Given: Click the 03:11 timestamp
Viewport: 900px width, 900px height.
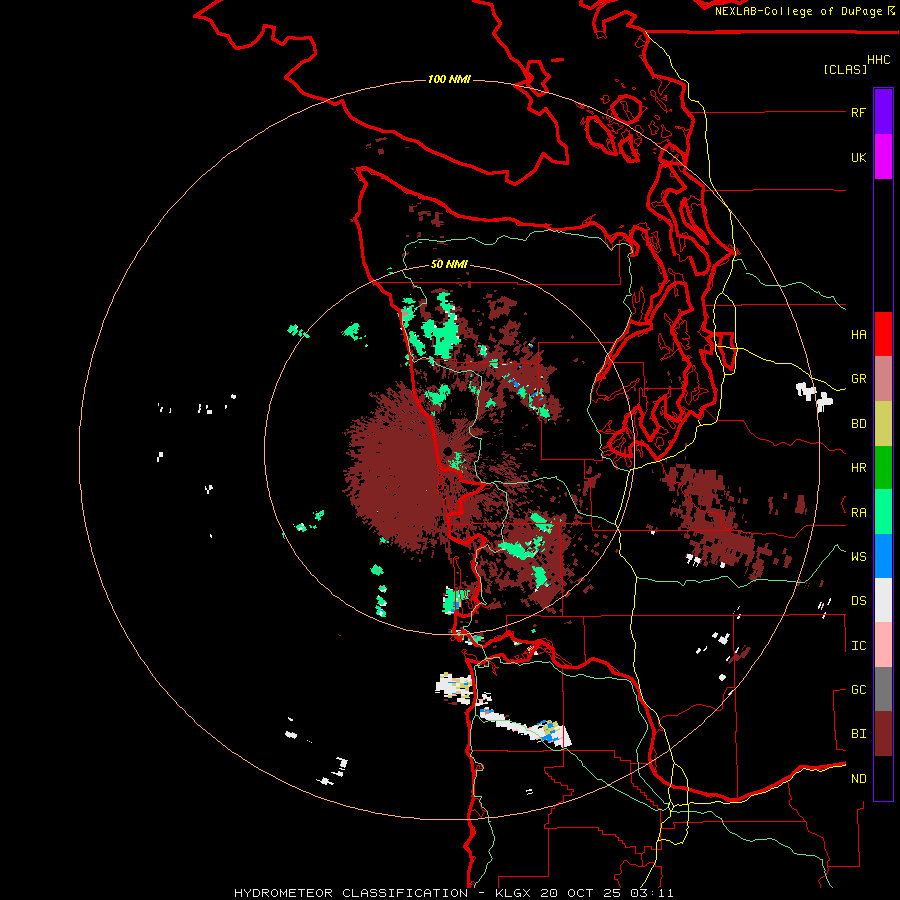Looking at the screenshot, I should click(651, 893).
